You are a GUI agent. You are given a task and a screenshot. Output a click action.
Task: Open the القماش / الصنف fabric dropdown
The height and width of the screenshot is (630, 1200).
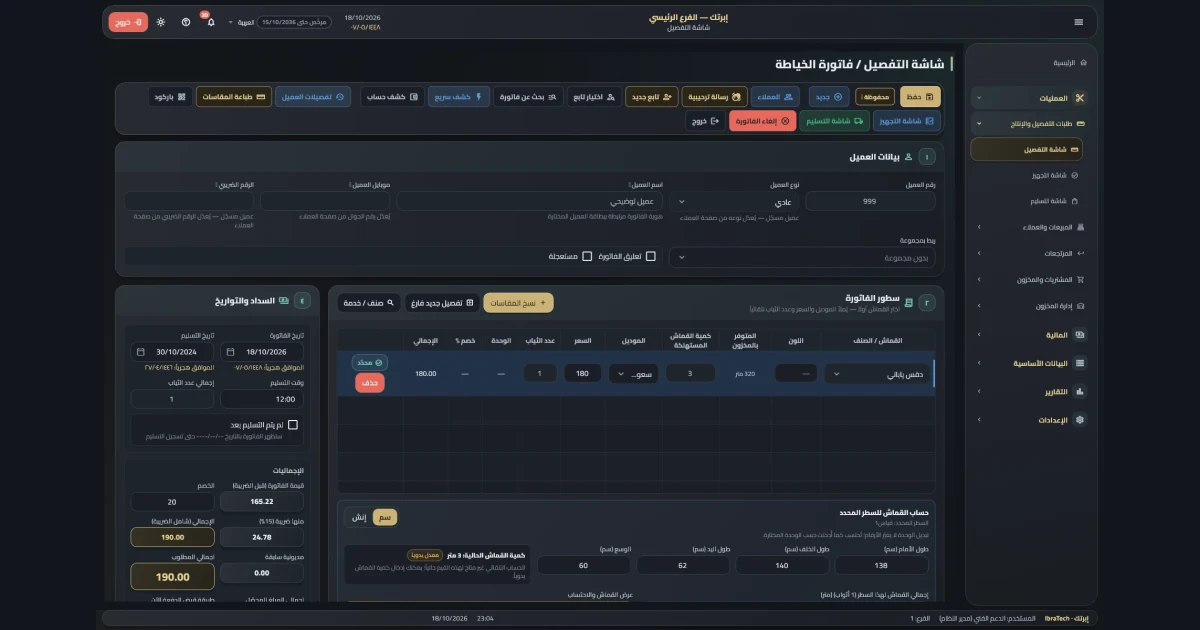tap(878, 373)
